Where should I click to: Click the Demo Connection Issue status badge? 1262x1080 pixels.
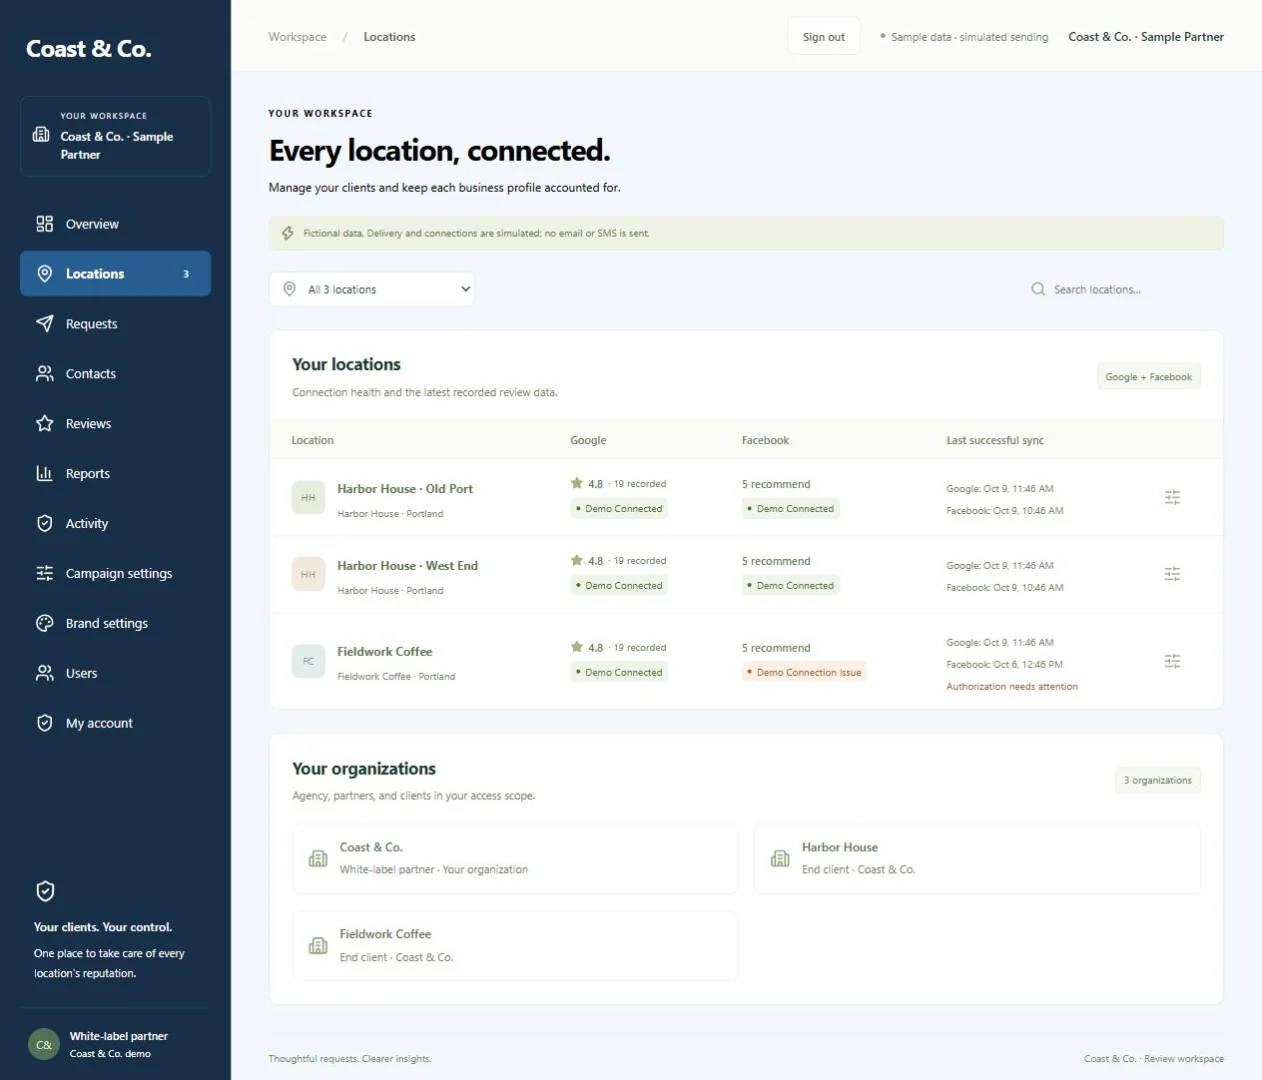tap(804, 673)
